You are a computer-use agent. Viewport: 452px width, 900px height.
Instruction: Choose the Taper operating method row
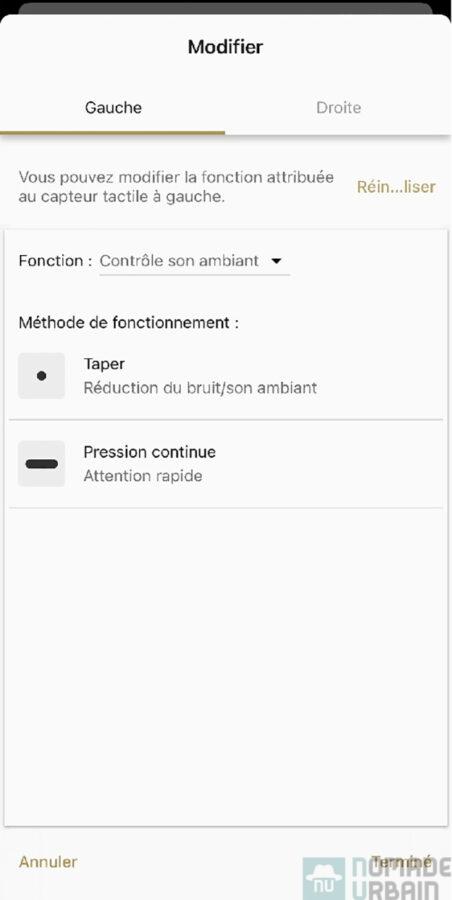[226, 376]
